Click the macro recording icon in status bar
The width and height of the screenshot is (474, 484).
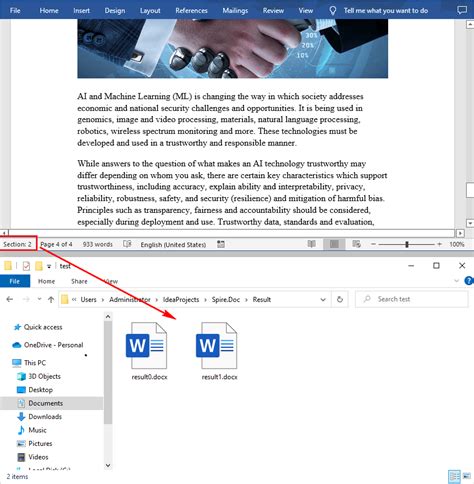221,244
